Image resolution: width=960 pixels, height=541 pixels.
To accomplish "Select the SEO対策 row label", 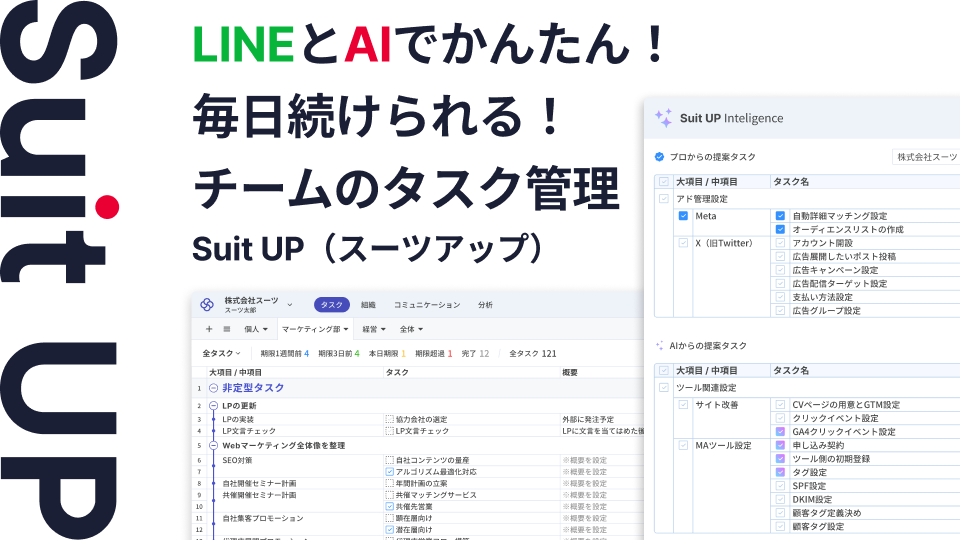I will pos(237,460).
